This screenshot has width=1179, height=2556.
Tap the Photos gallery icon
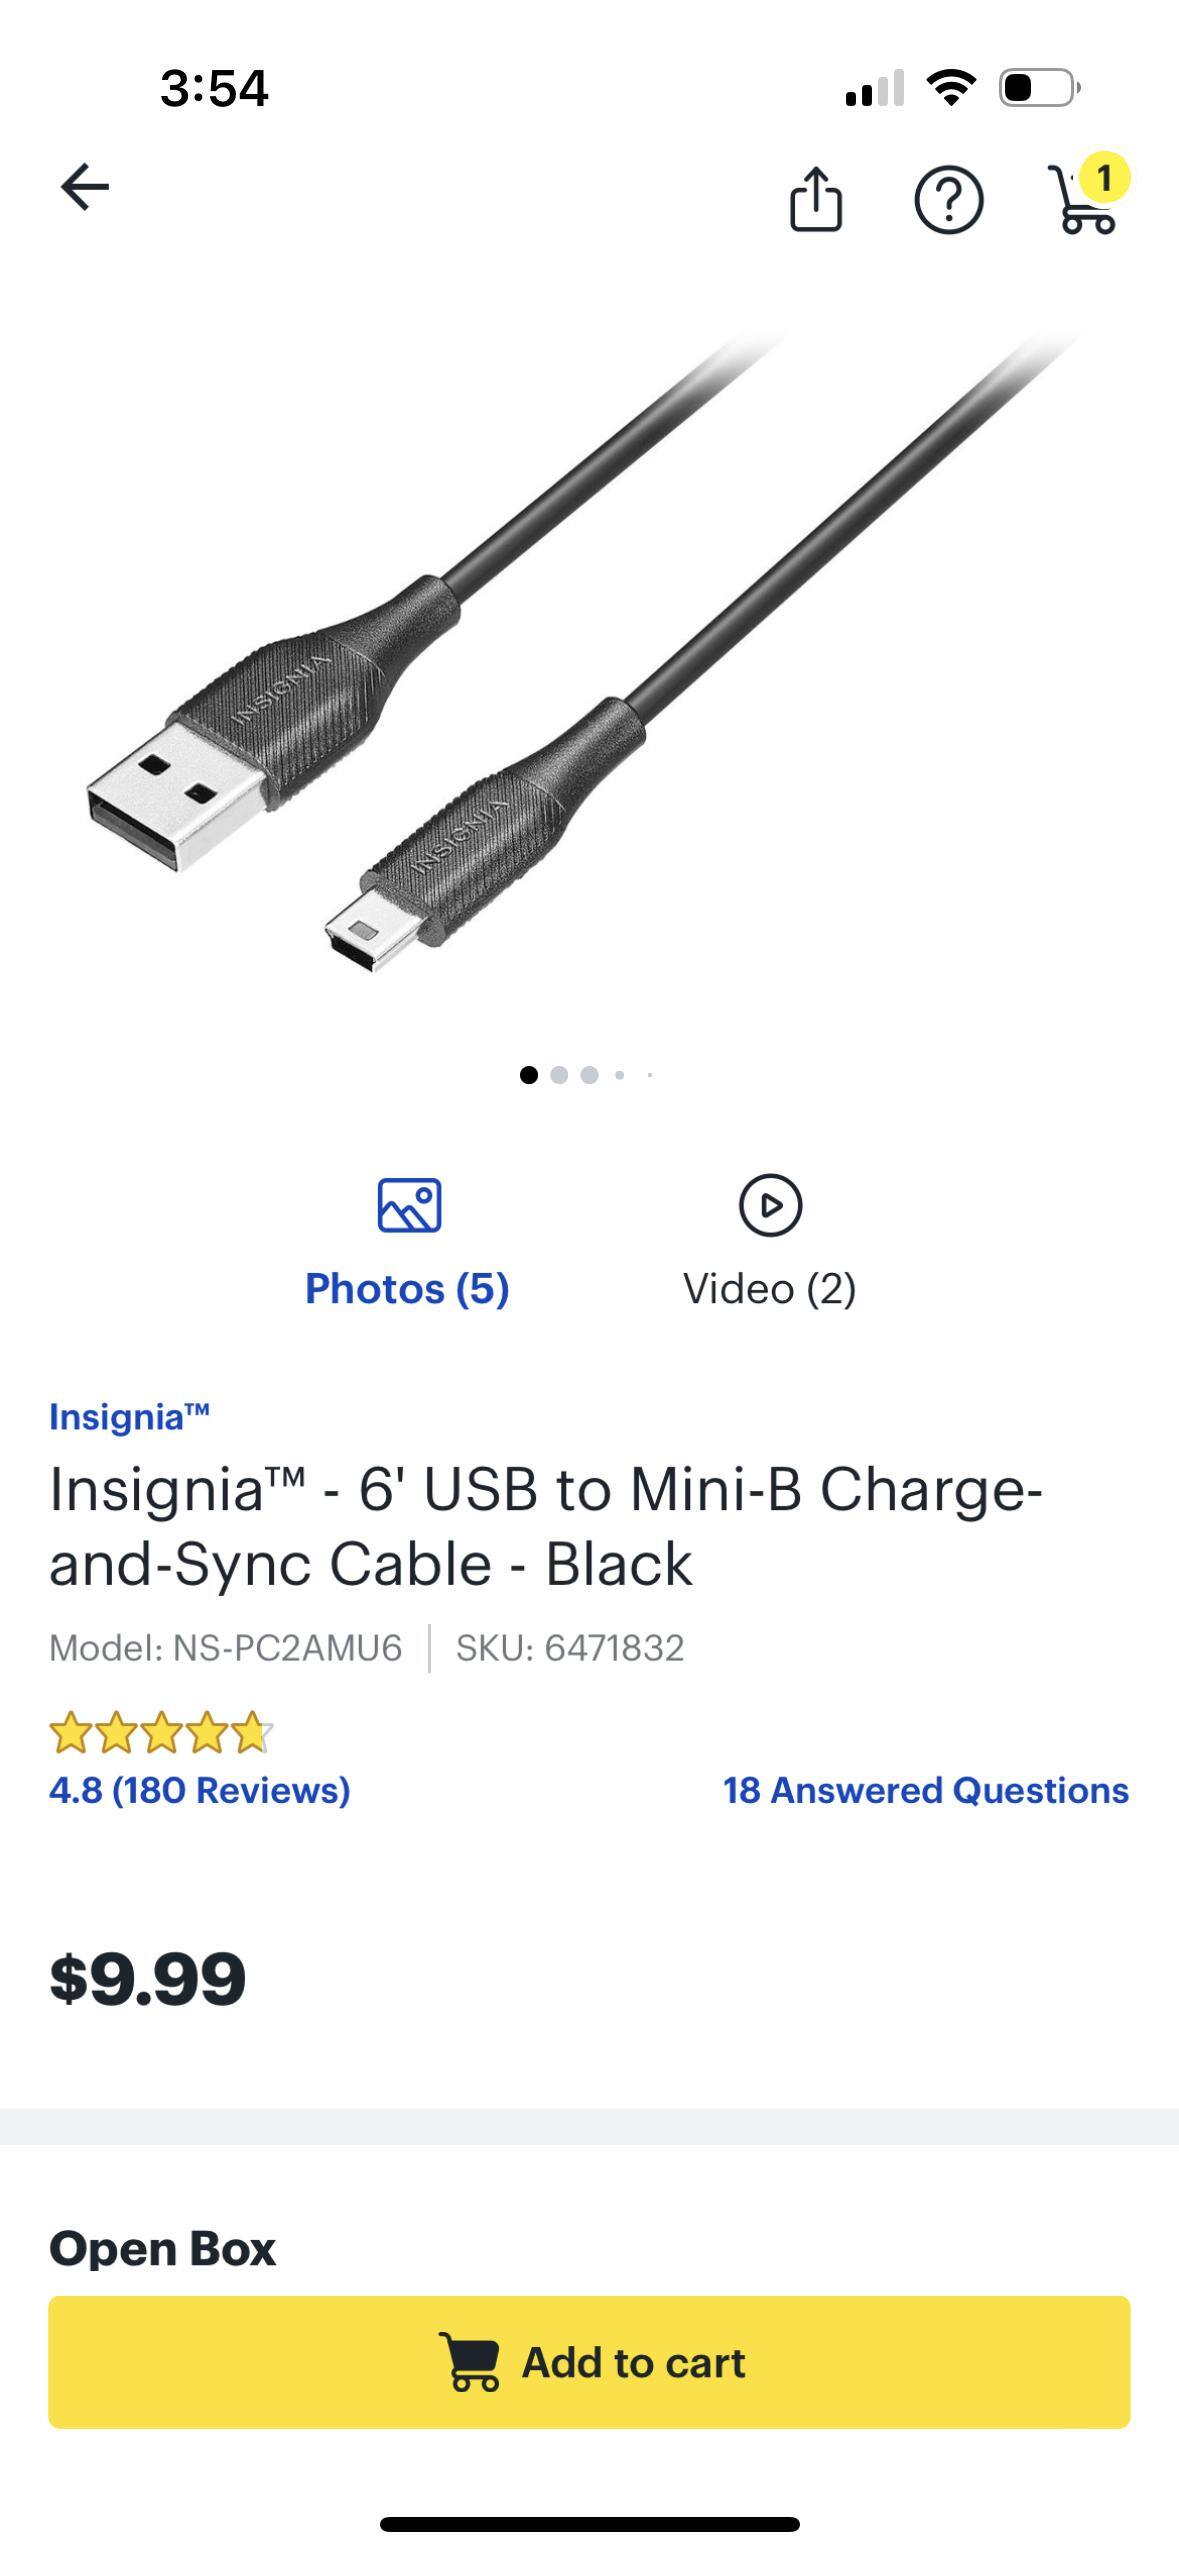pyautogui.click(x=409, y=1205)
